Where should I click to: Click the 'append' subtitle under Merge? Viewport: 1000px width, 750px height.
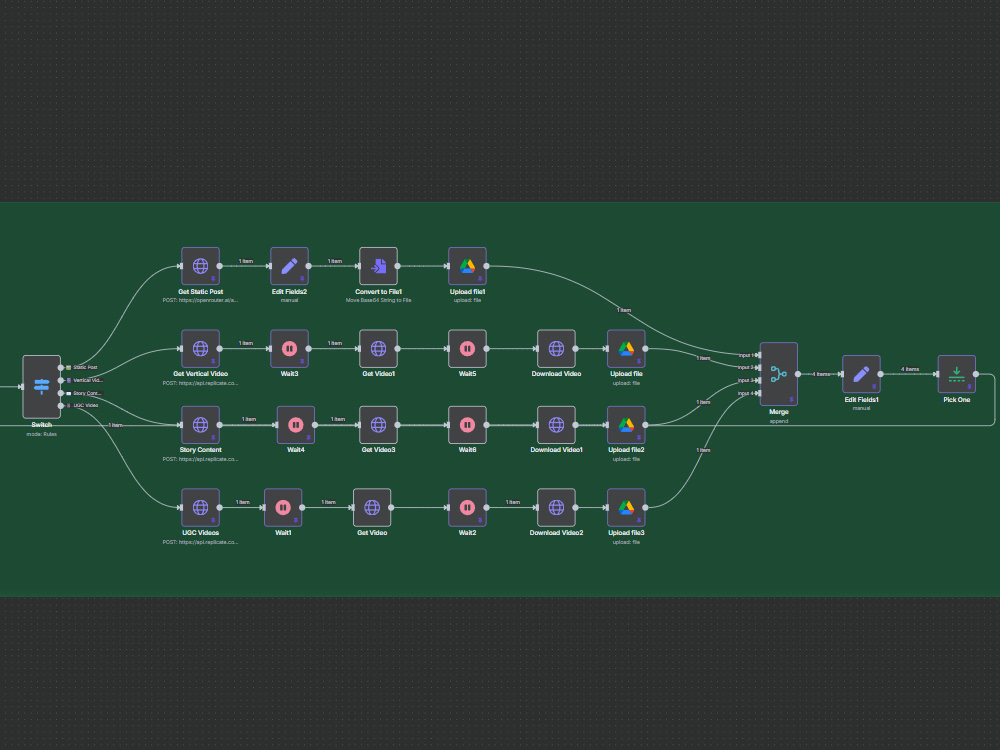point(779,421)
